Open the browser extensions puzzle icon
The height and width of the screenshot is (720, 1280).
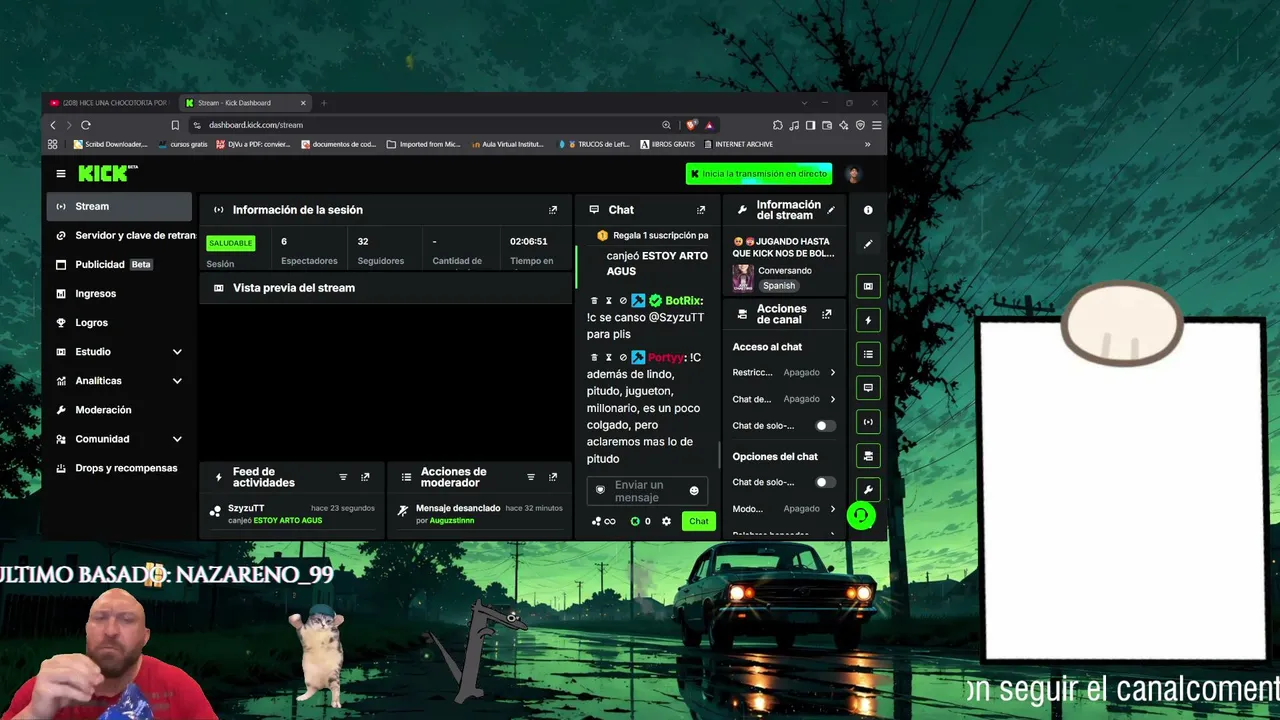[x=777, y=125]
